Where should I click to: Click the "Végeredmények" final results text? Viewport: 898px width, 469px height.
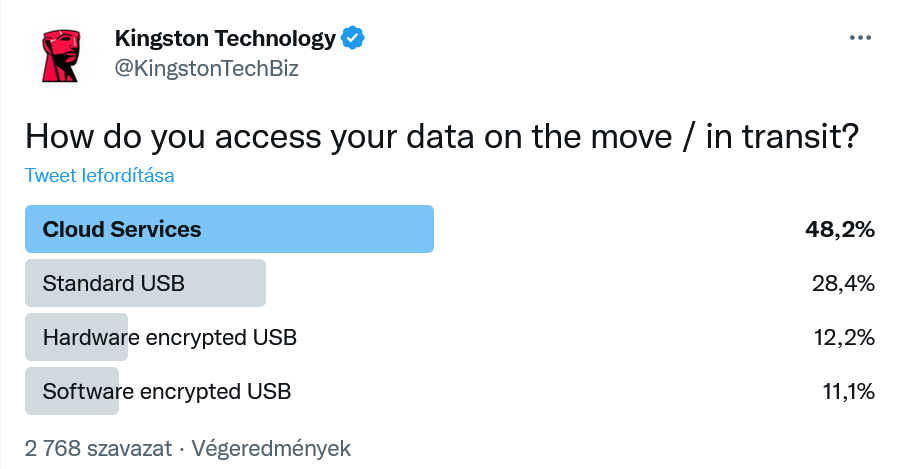point(271,447)
